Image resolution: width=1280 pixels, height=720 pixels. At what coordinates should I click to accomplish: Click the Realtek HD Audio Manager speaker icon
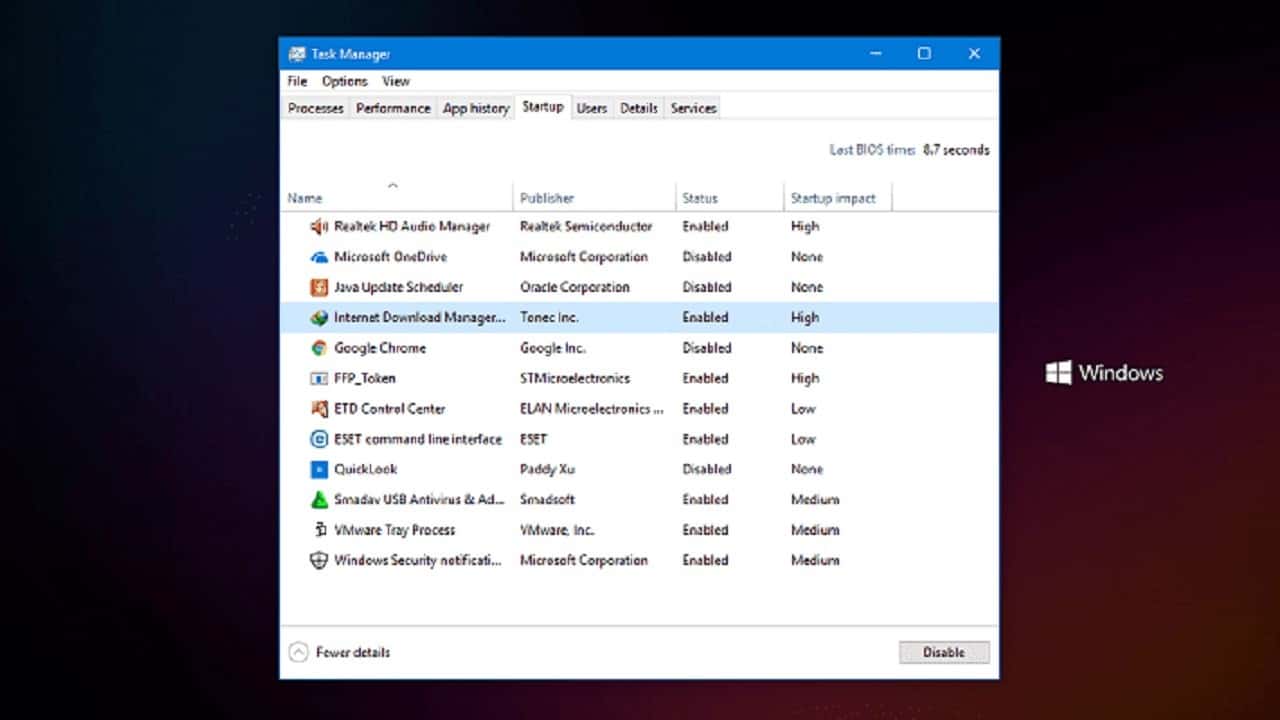(319, 227)
